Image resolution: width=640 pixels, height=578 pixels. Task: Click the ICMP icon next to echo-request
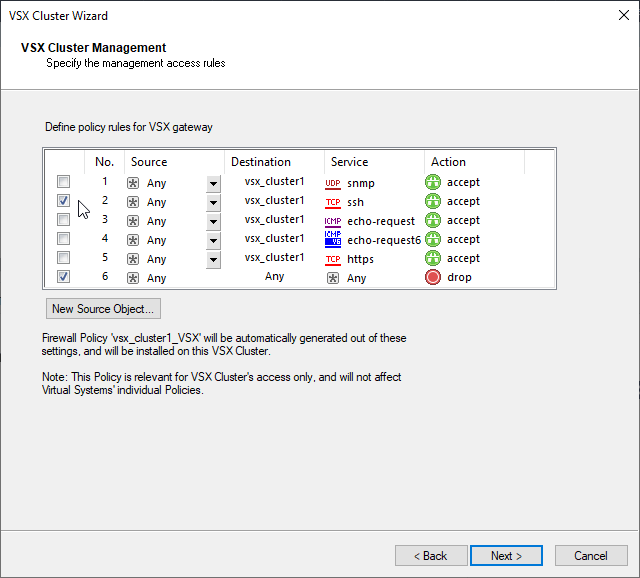click(x=333, y=222)
